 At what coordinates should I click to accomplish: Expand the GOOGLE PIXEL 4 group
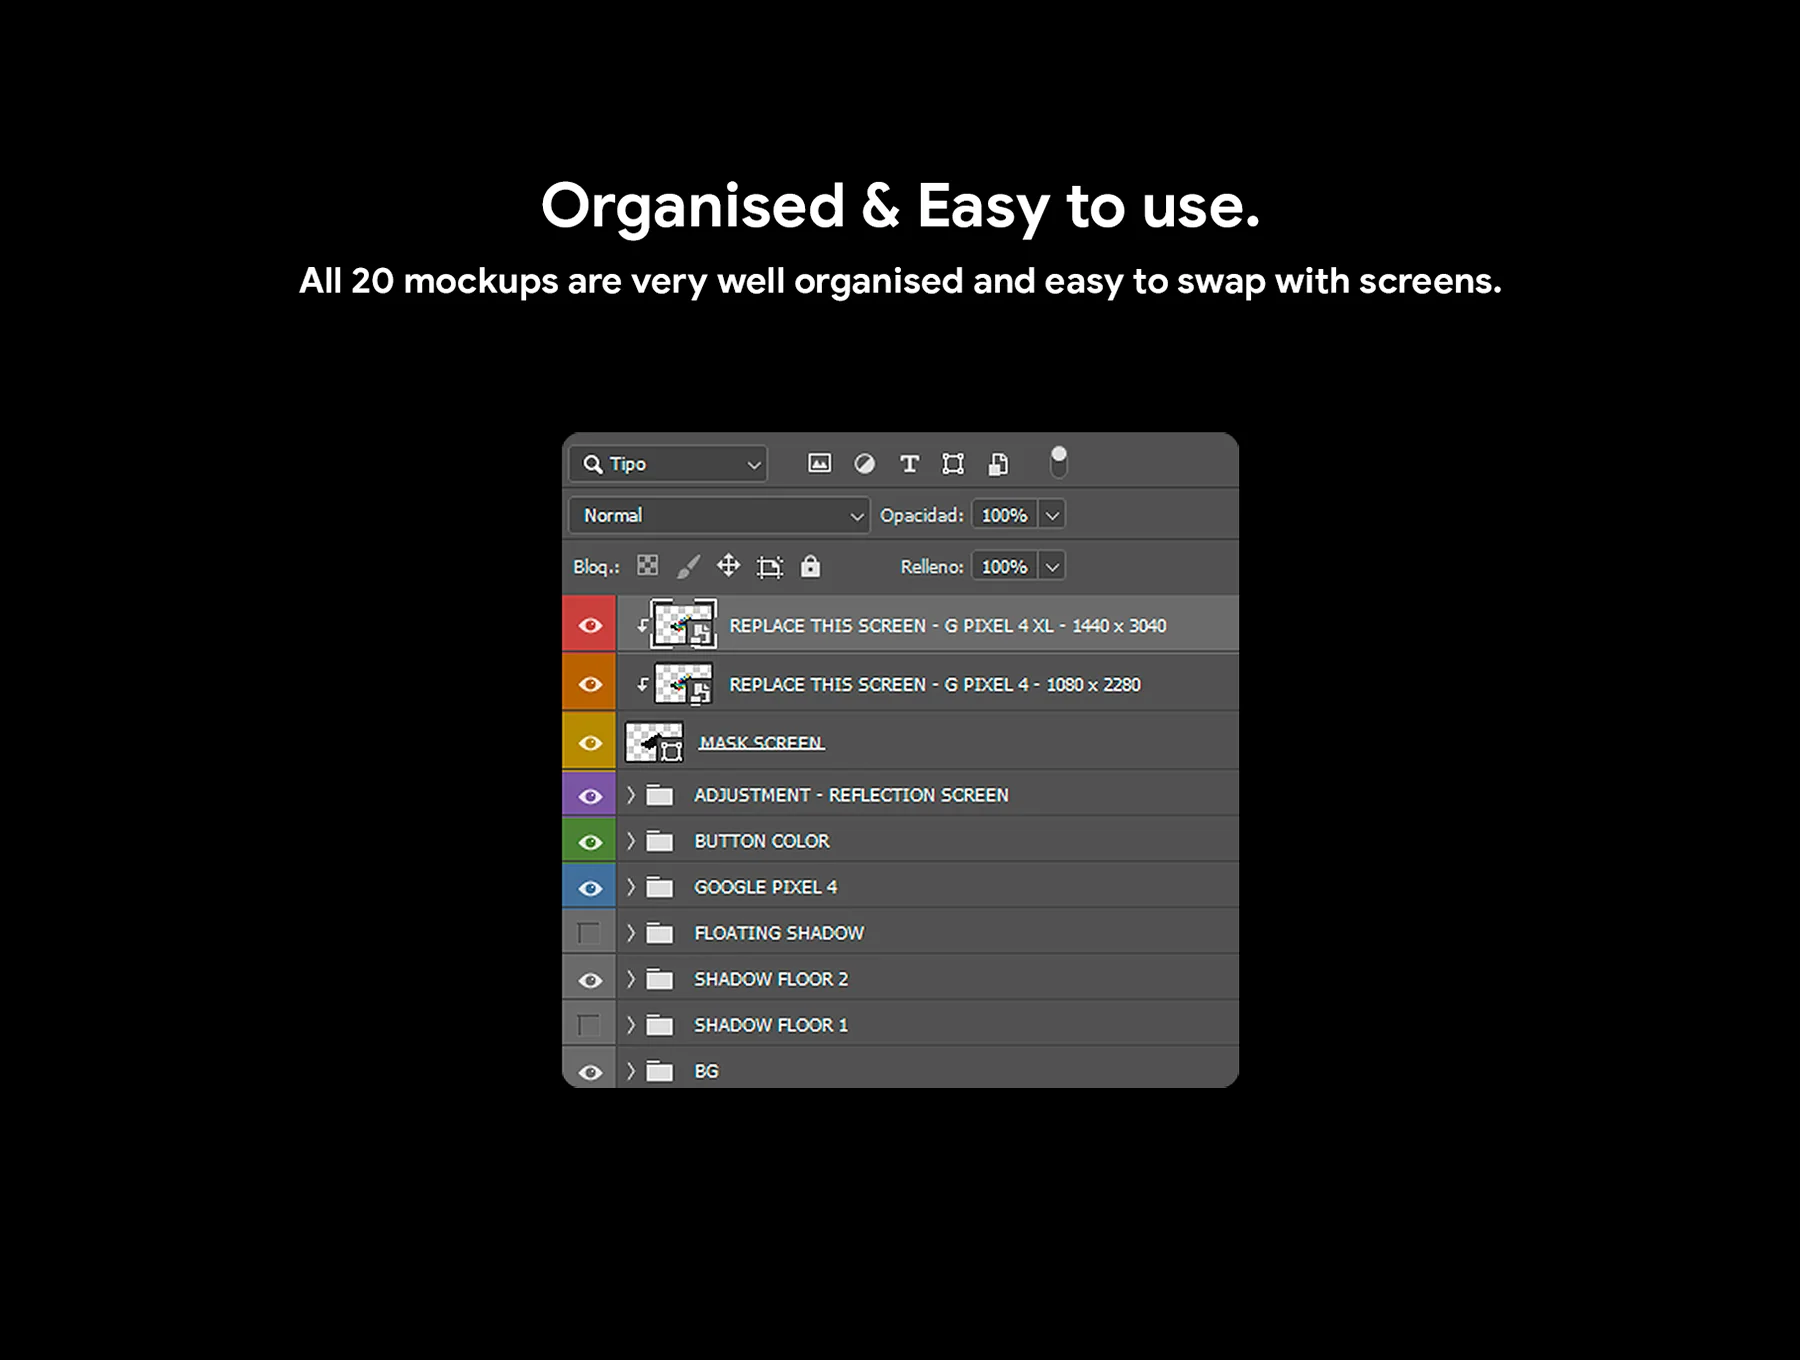[631, 887]
